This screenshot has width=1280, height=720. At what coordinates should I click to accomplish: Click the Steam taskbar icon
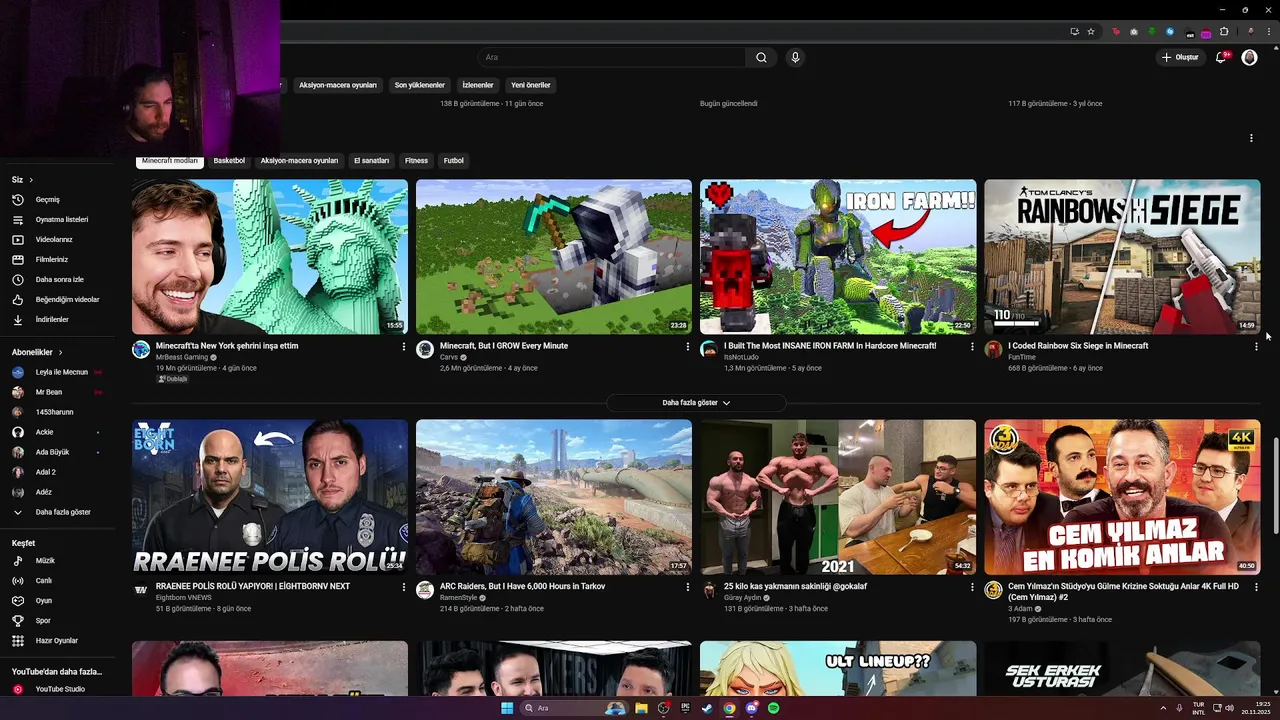pyautogui.click(x=707, y=708)
